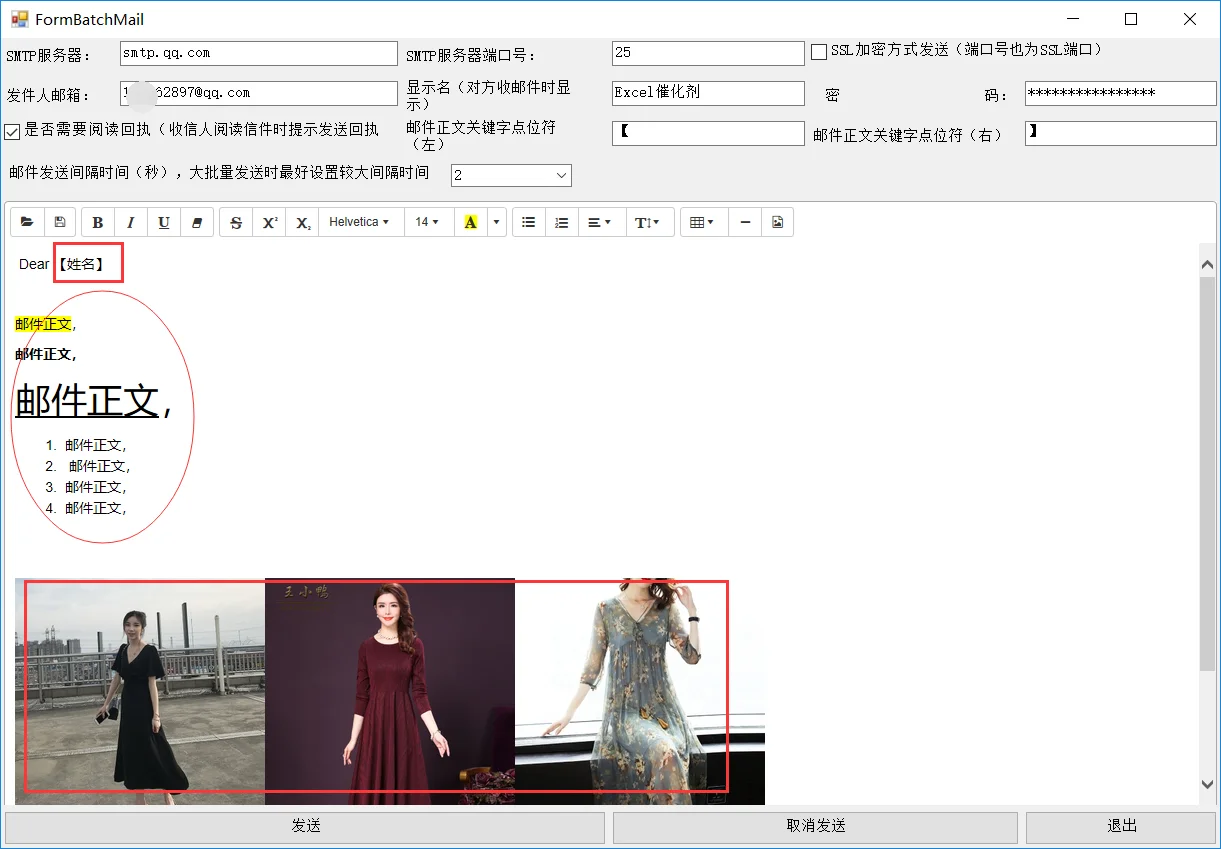Apply the yellow highlight color swatch

click(x=471, y=222)
